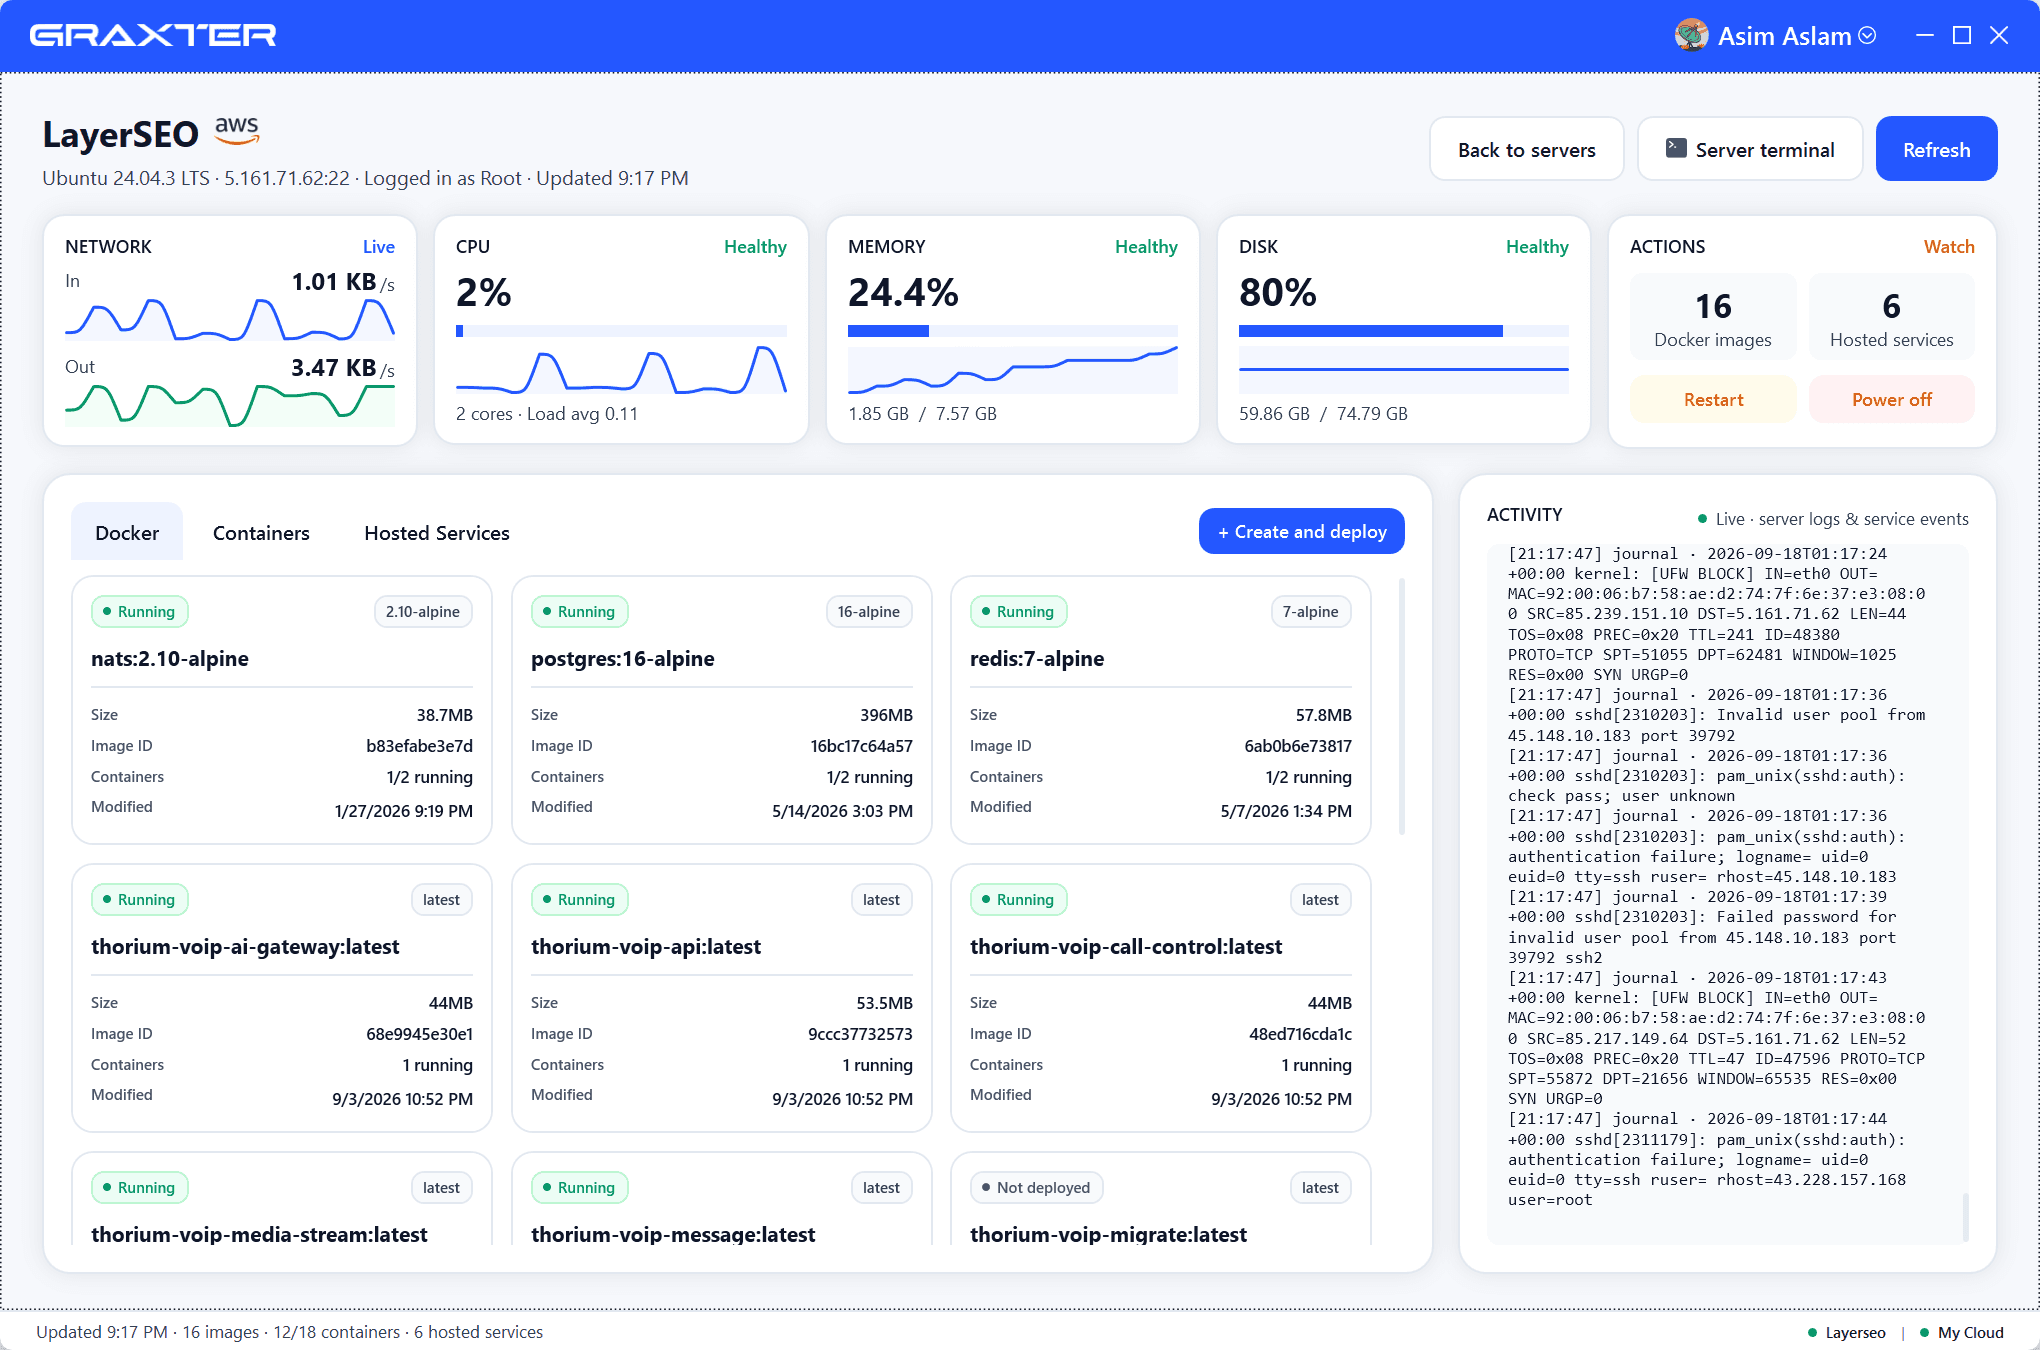Click the AWS provider logo
Viewport: 2040px width, 1350px height.
[237, 130]
